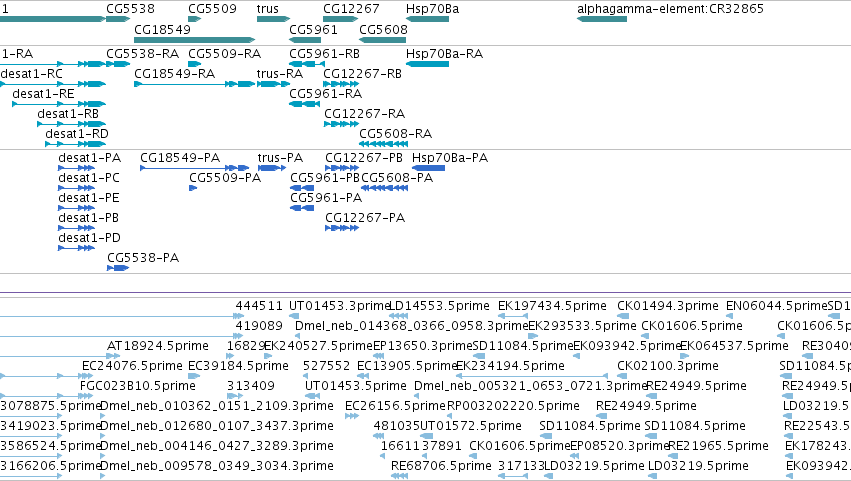Click EST 527552 label

click(327, 366)
